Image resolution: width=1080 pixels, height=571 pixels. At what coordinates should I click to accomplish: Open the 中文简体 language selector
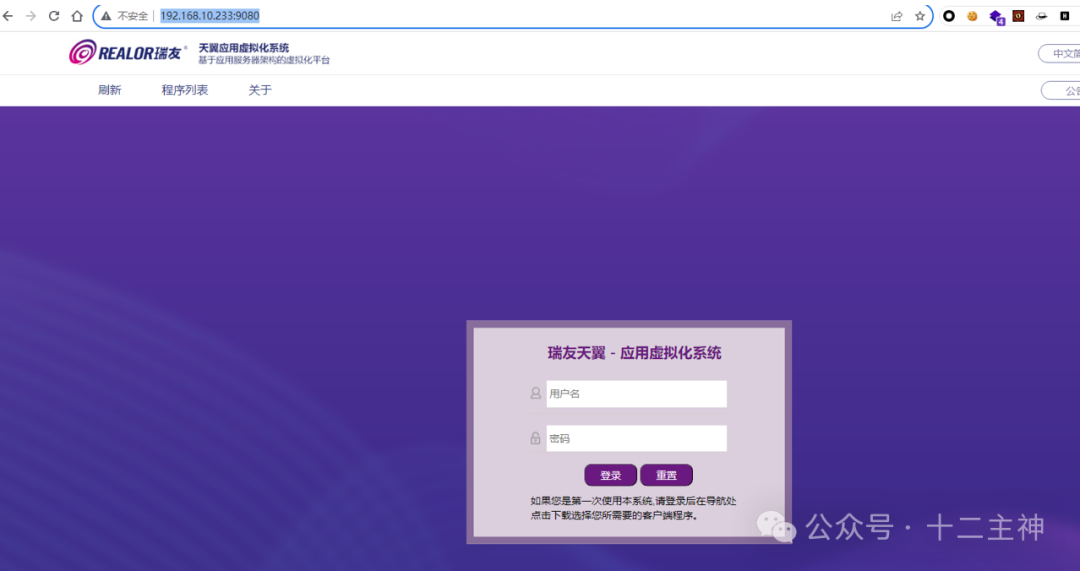click(x=1059, y=54)
